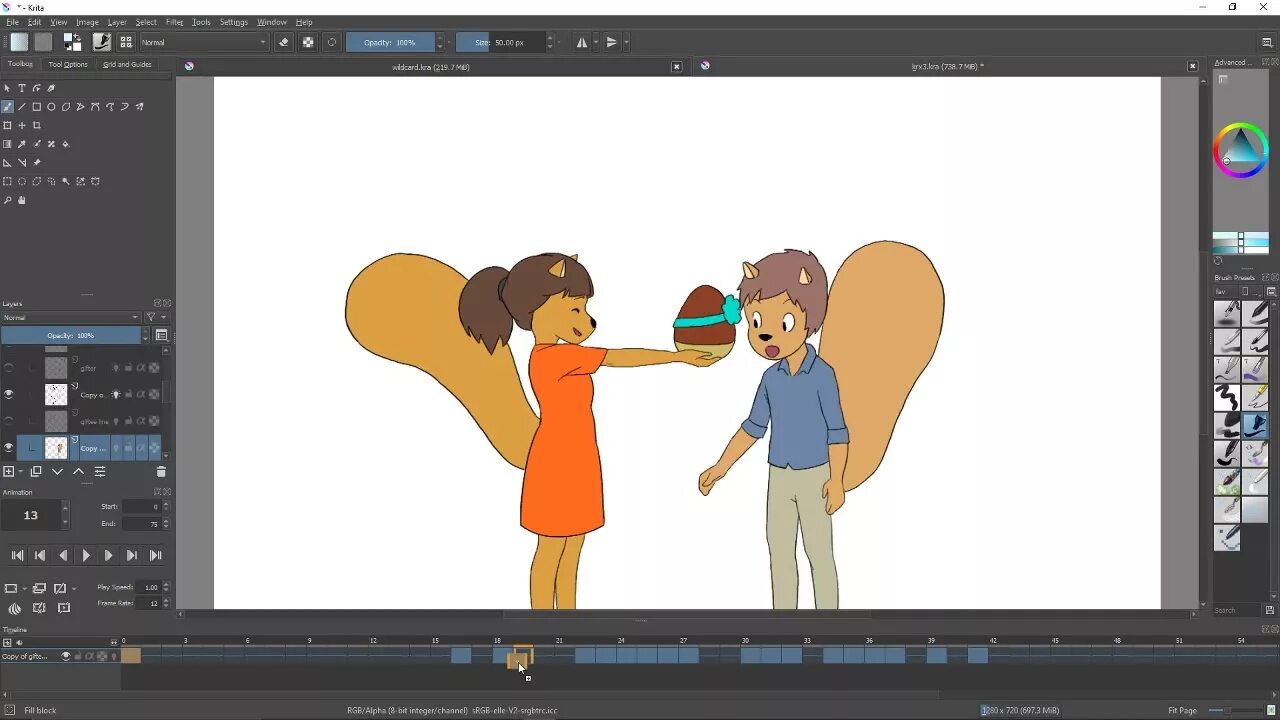Screen dimensions: 1280x720
Task: Expand horizontal mirror options arrow
Action: [x=596, y=42]
